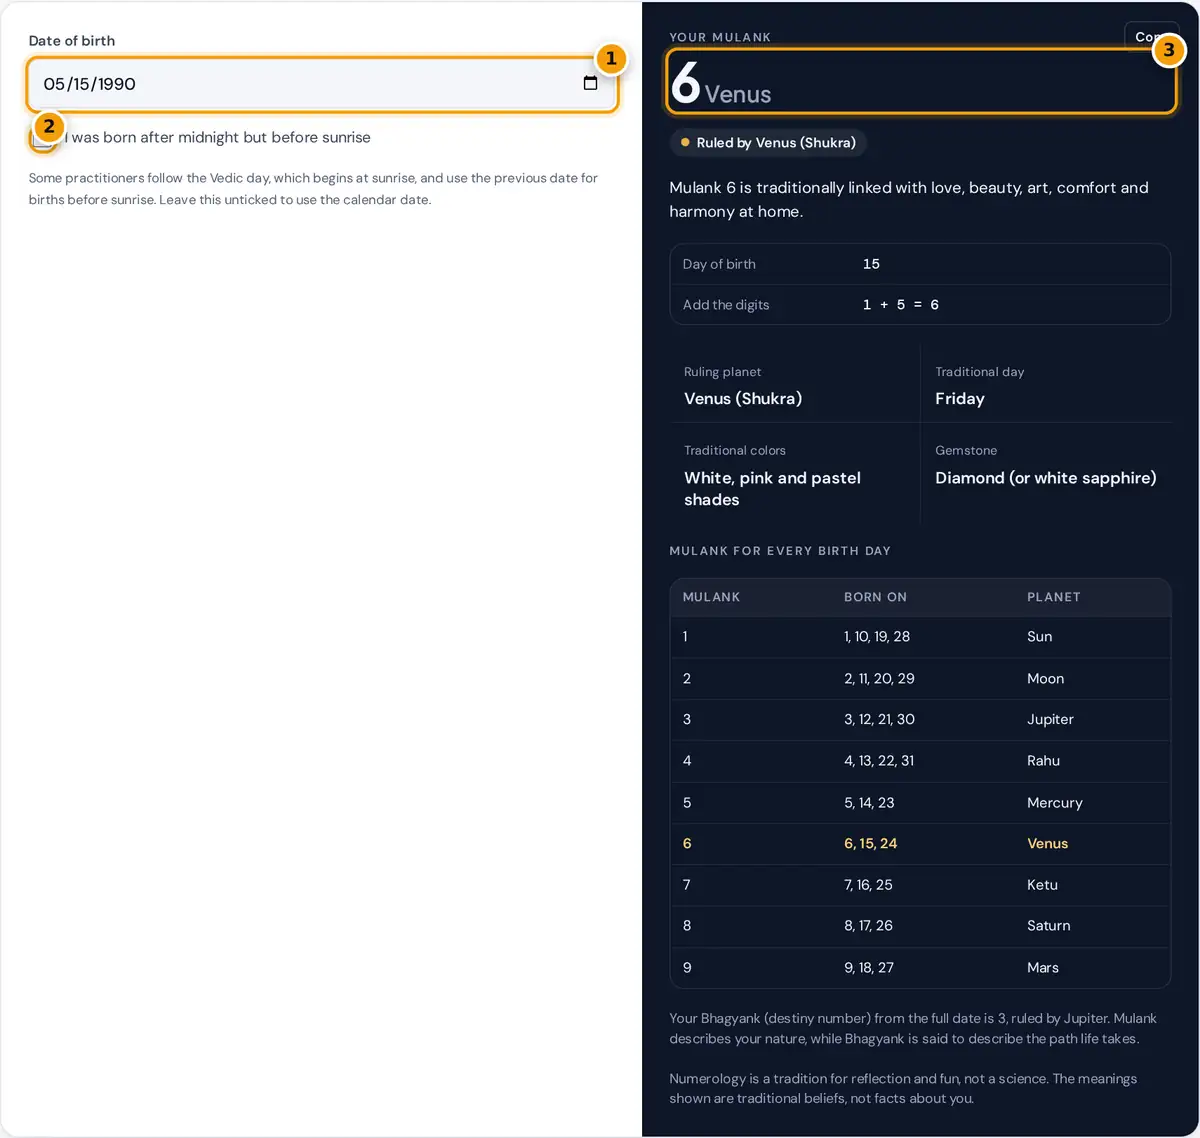Click the 'Ruled by Venus (Shukra)' badge

767,143
